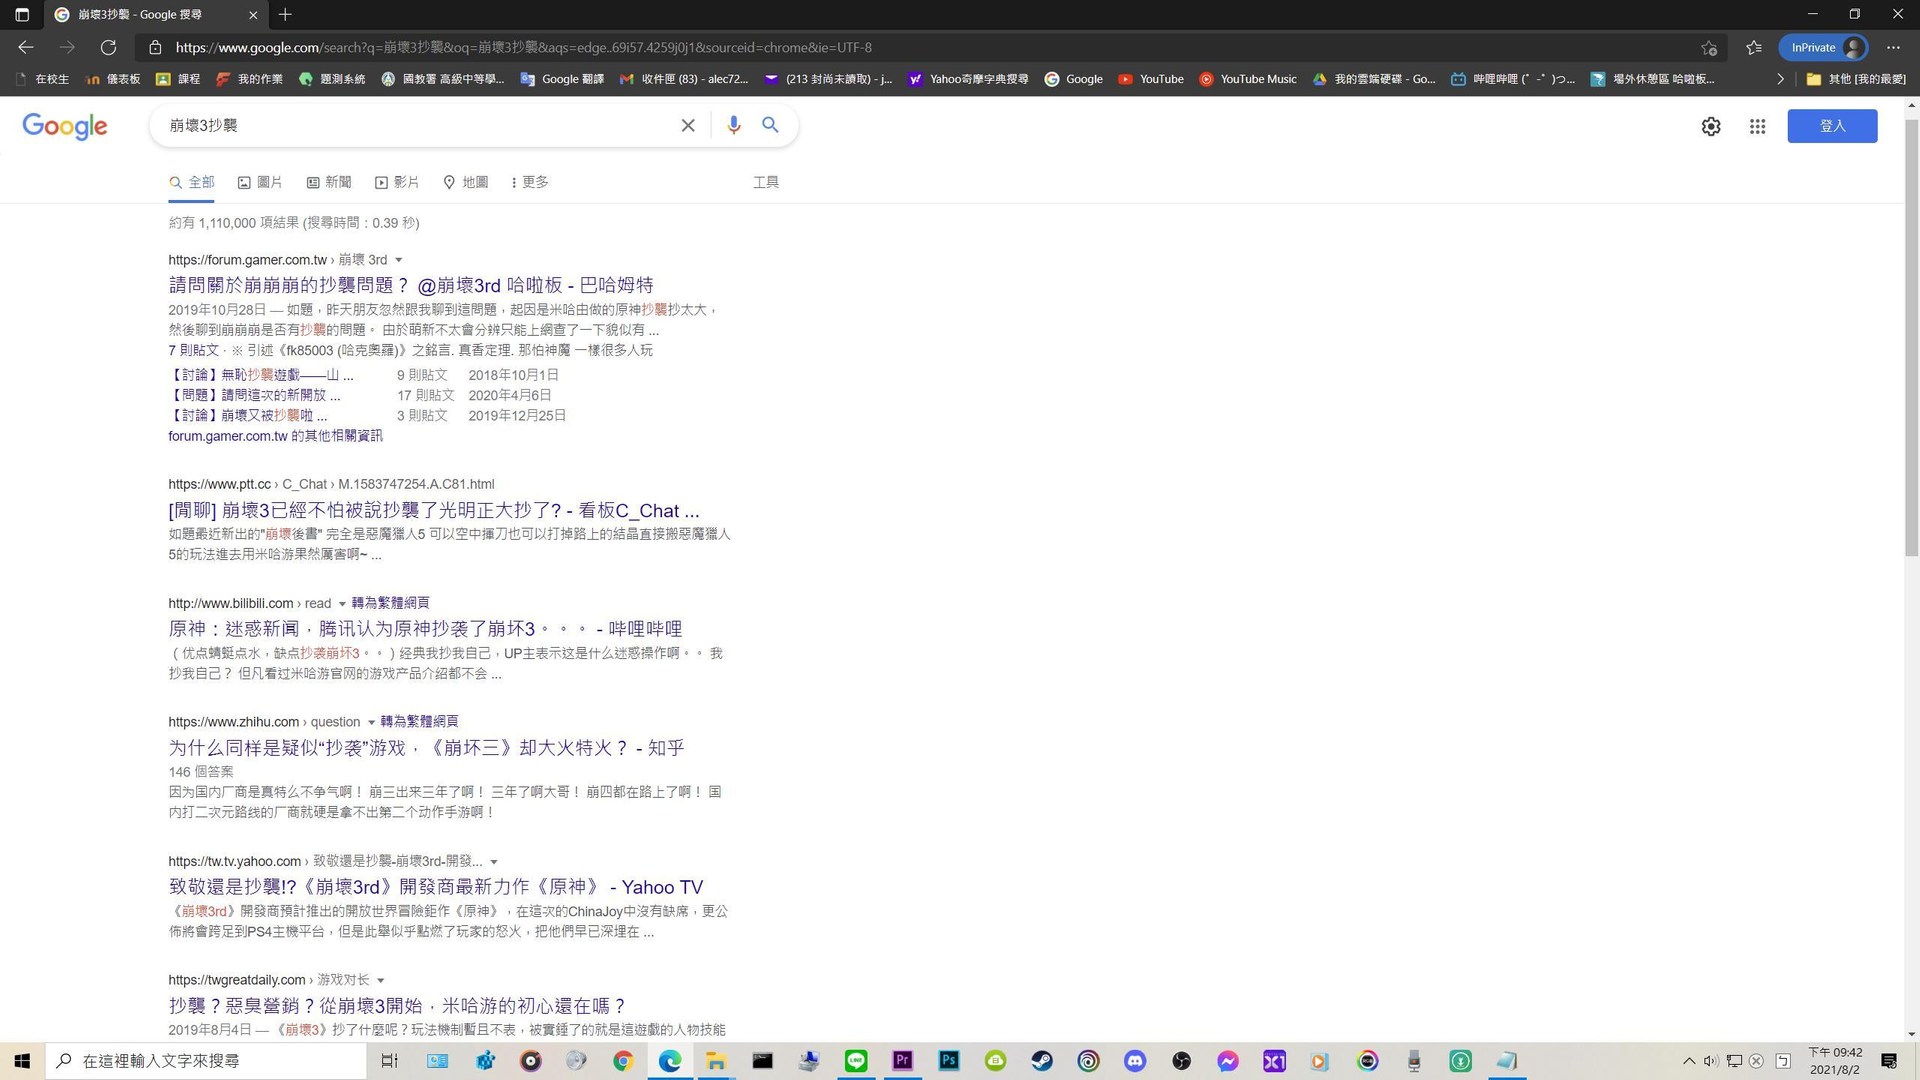Switch to the 圖片 search tab
This screenshot has width=1920, height=1080.
pyautogui.click(x=260, y=182)
